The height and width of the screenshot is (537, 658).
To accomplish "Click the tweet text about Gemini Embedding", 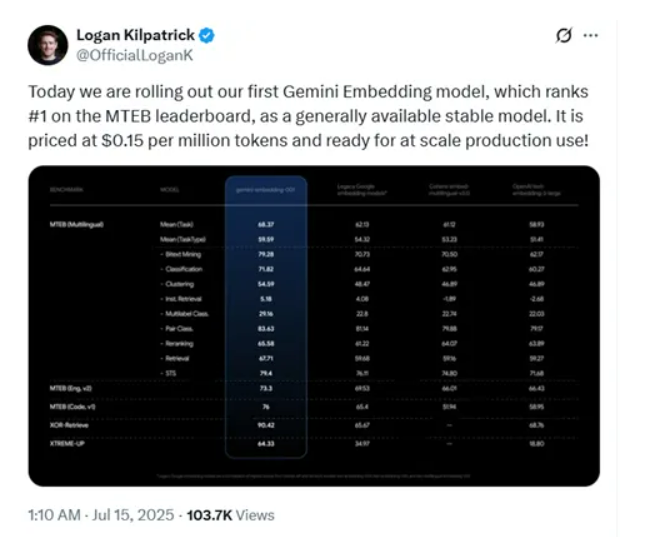I will (x=308, y=116).
